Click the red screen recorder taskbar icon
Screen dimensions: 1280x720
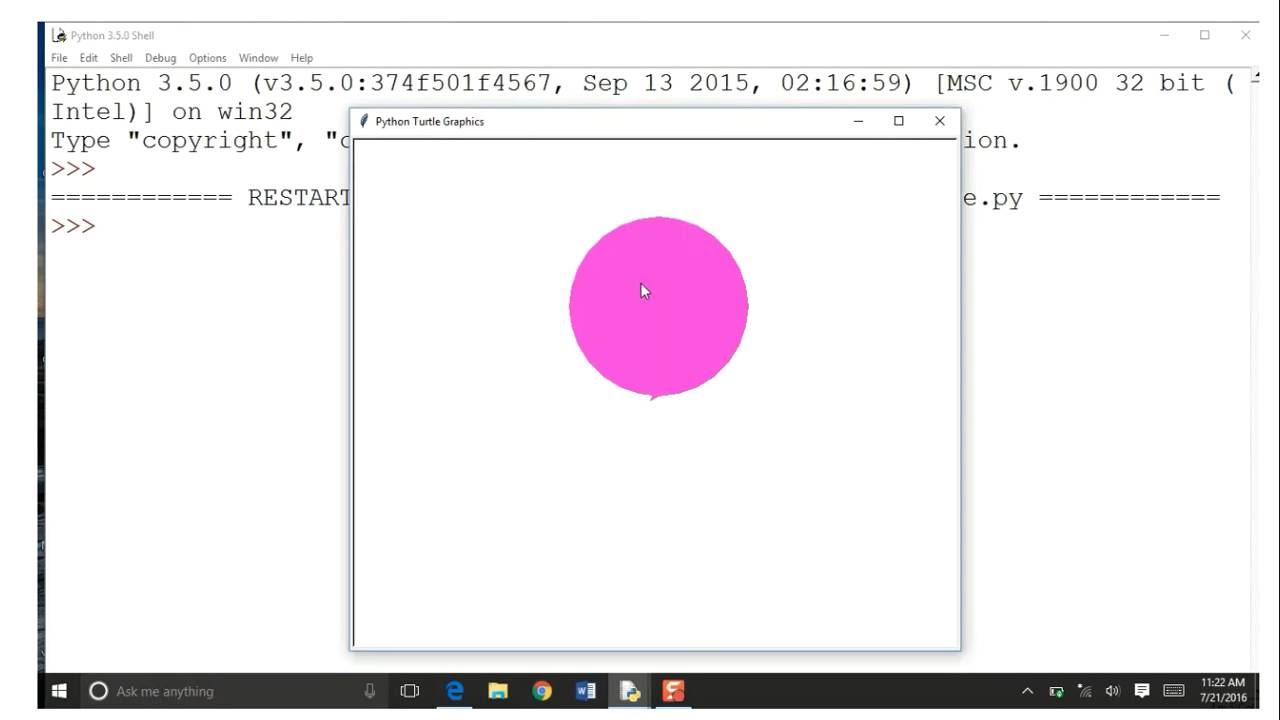674,691
